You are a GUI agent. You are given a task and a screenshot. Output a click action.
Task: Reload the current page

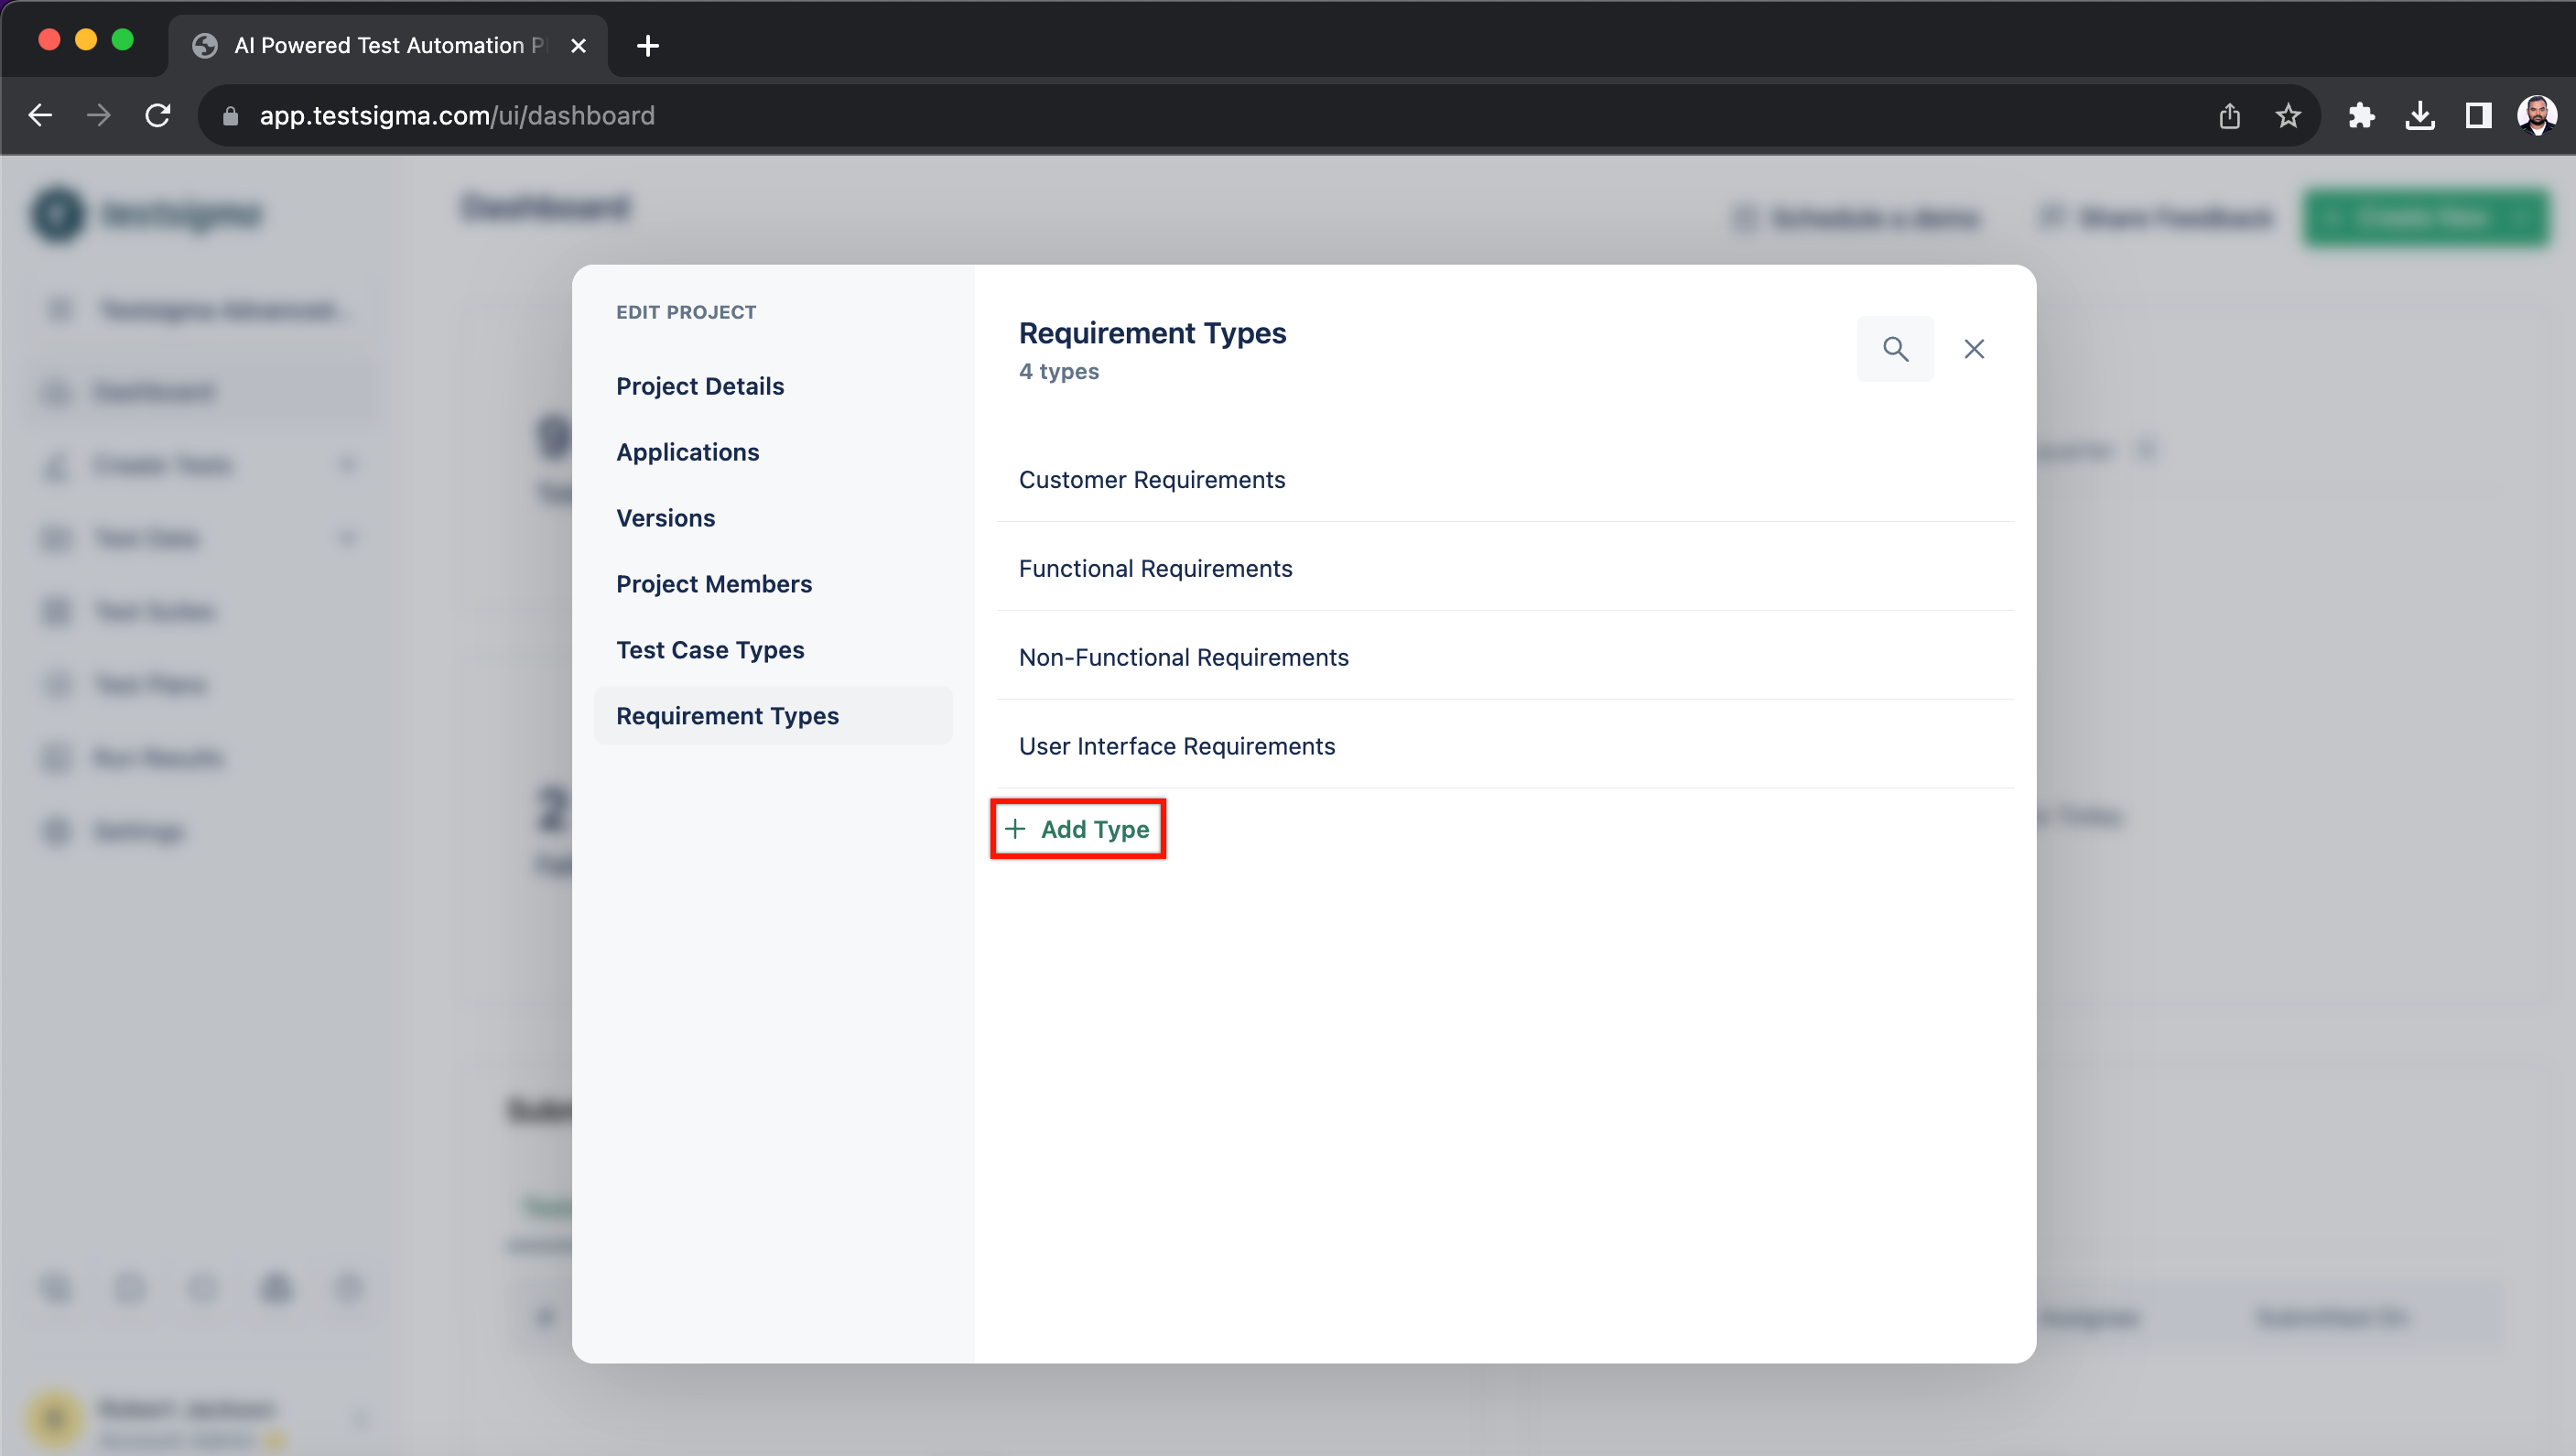(x=158, y=116)
